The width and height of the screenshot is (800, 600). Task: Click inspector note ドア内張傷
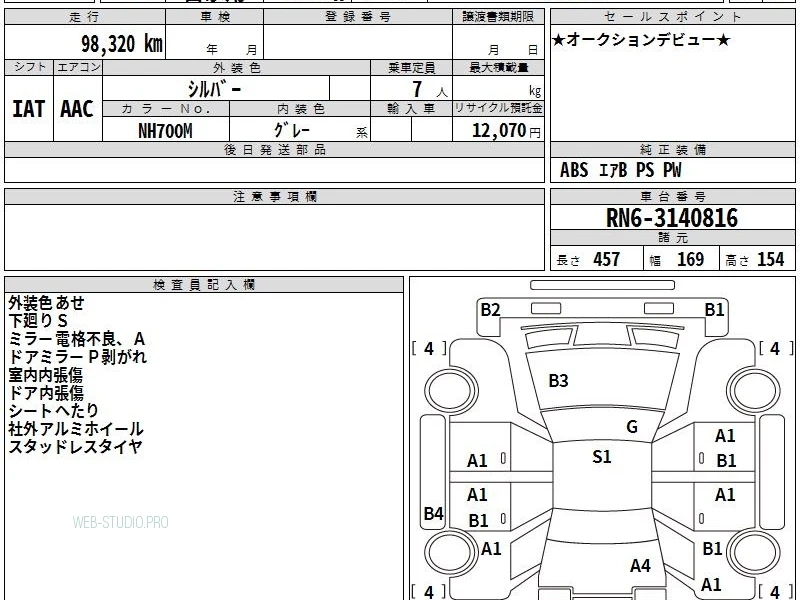(46, 393)
